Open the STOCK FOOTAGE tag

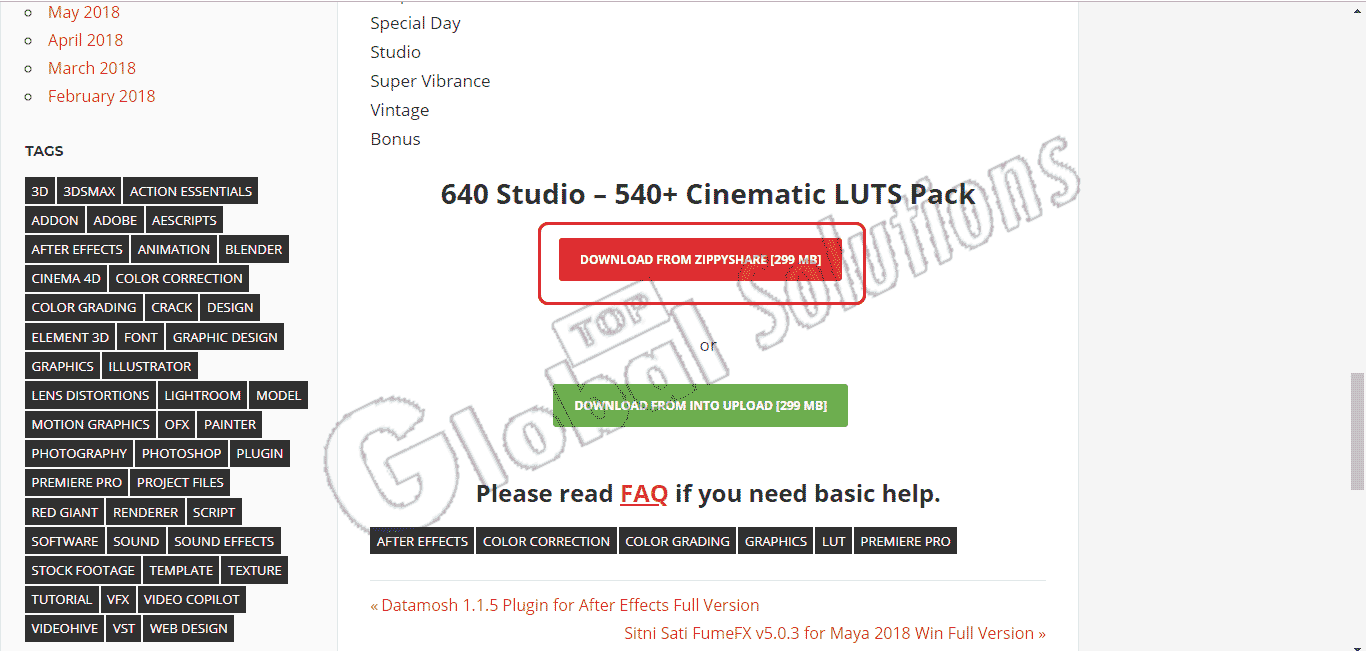coord(83,570)
